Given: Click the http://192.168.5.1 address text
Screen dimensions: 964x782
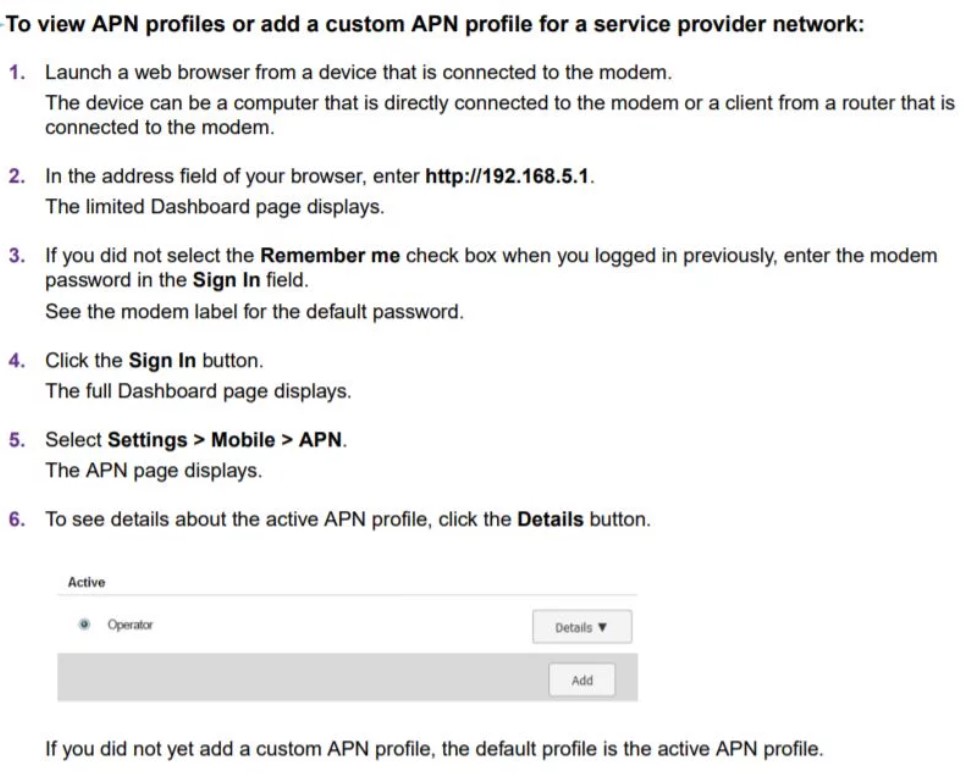Looking at the screenshot, I should click(x=507, y=176).
